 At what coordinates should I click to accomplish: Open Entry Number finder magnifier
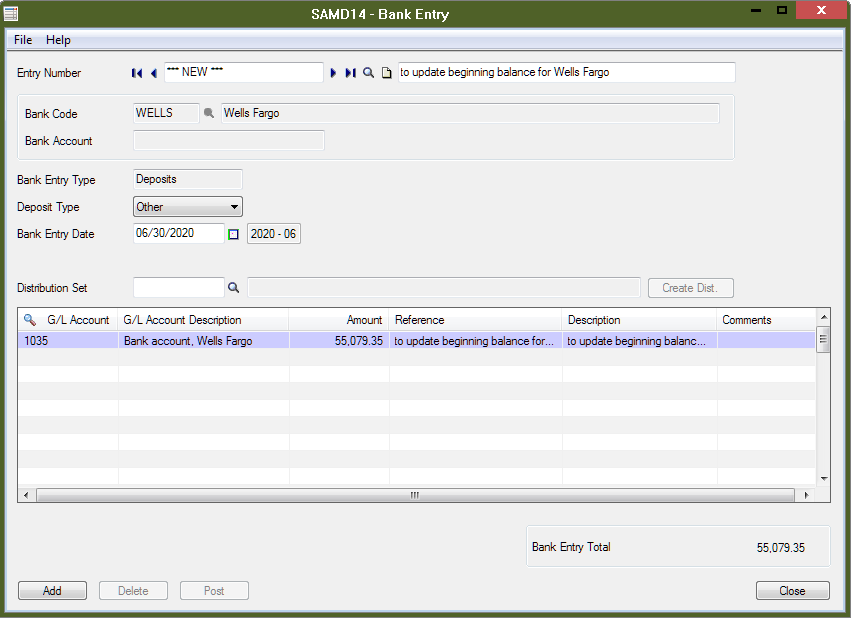tap(368, 73)
